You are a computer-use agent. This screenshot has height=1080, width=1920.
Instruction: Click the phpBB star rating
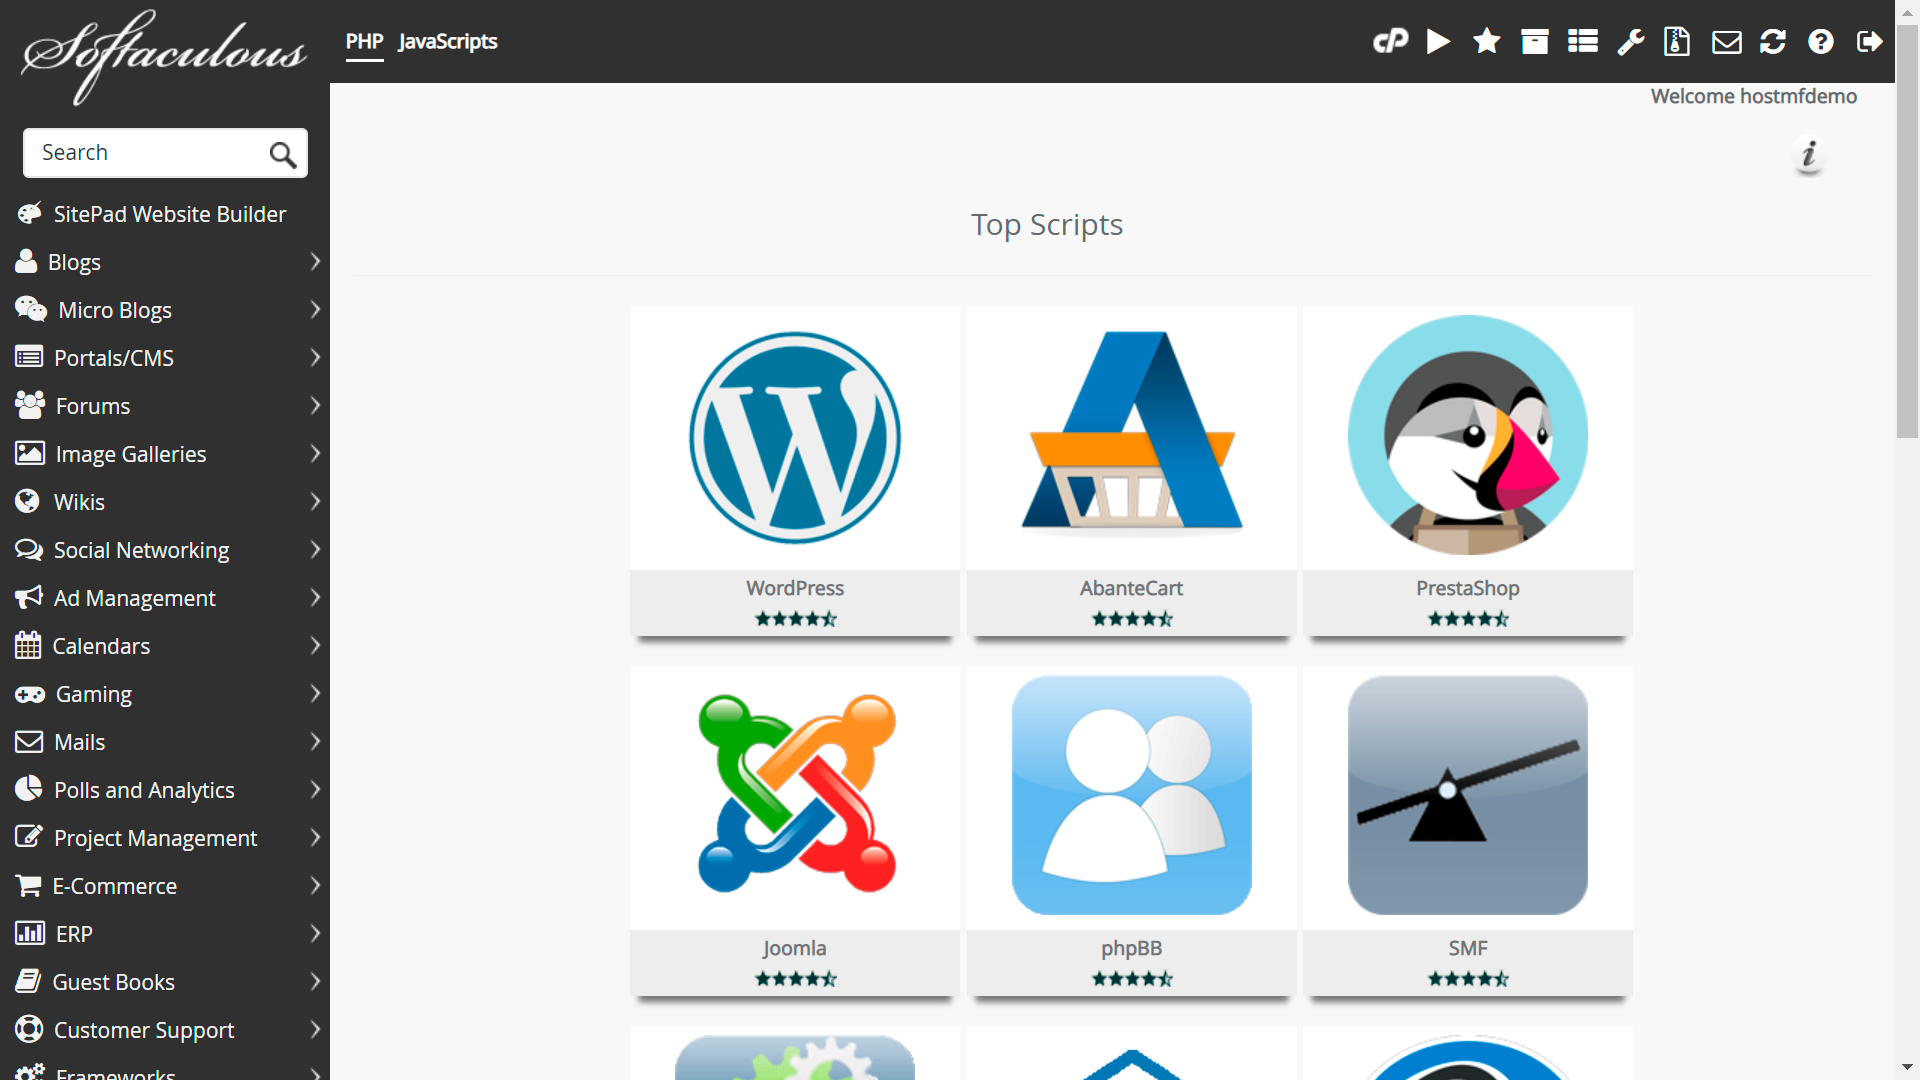[1131, 979]
